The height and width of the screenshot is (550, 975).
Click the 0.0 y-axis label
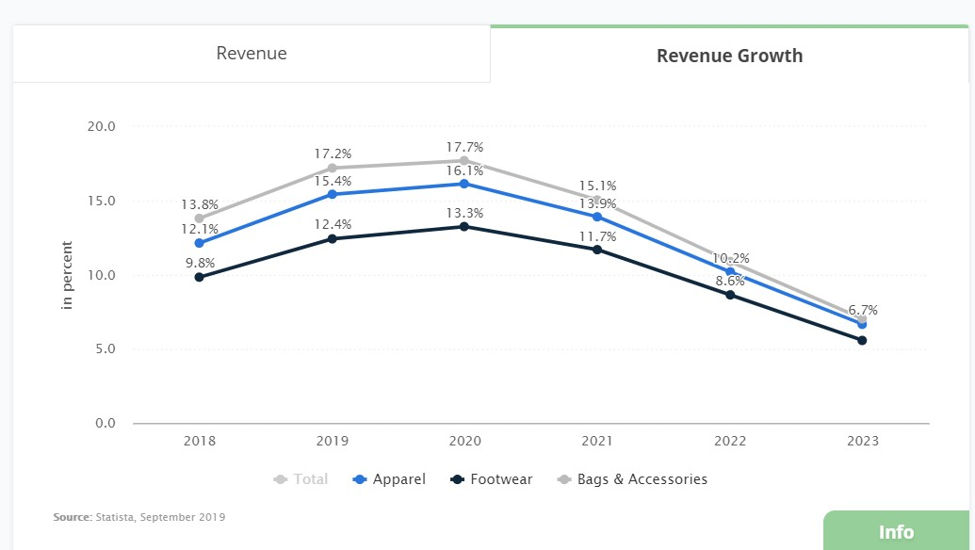[x=105, y=423]
